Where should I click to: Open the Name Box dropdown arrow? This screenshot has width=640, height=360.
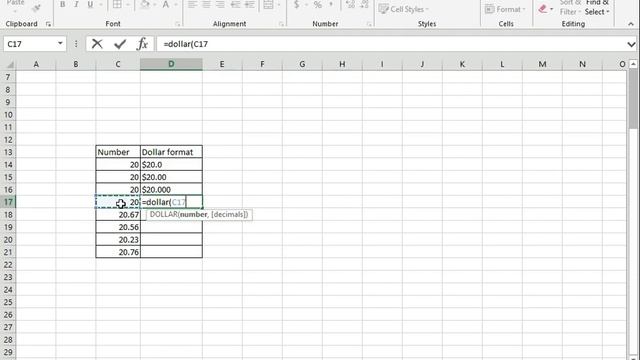tap(60, 43)
